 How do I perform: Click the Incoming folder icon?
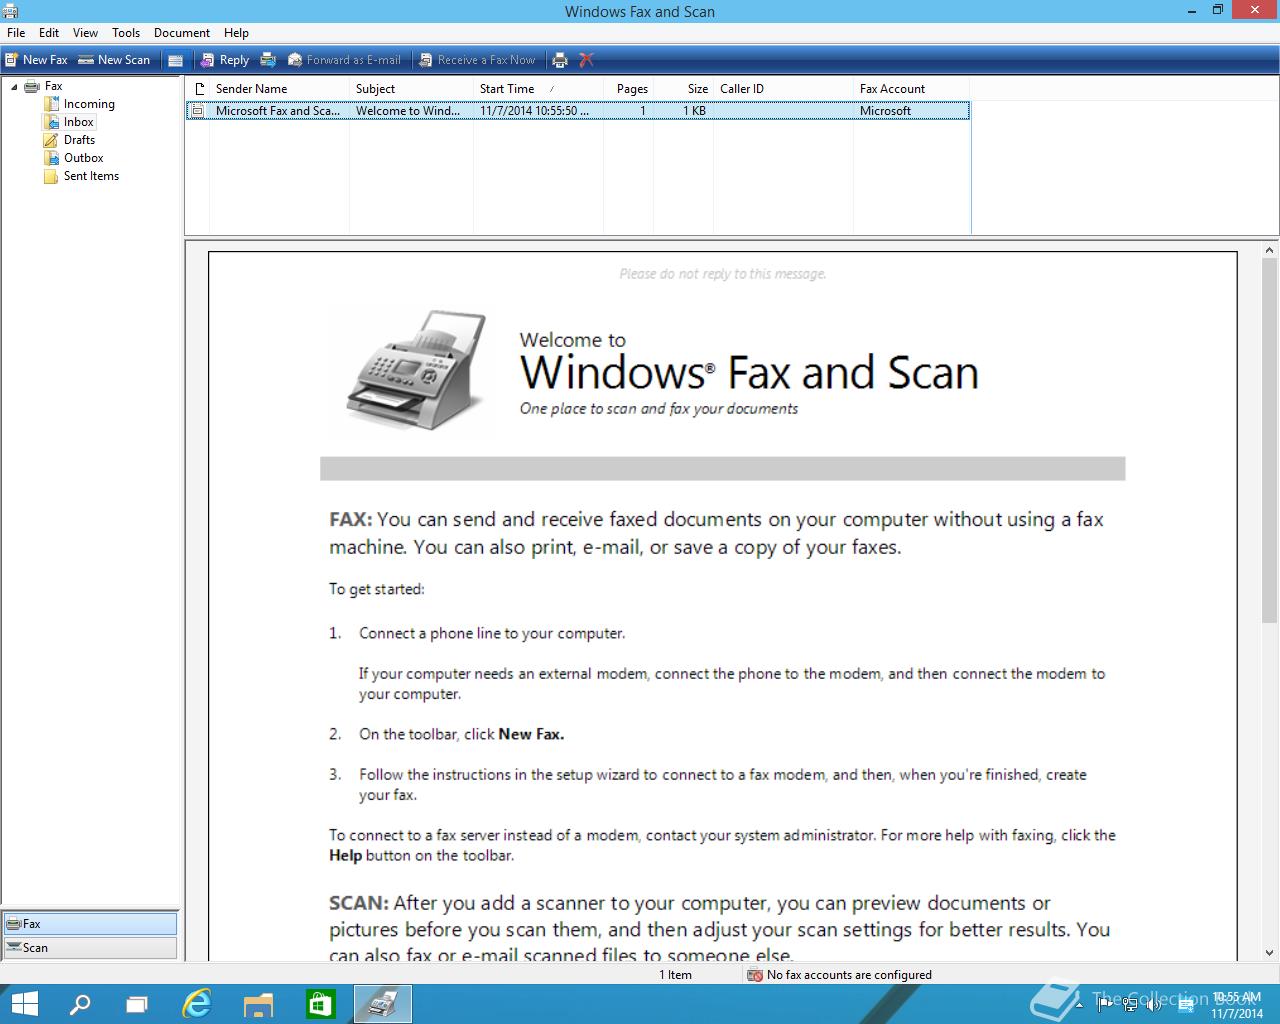[x=51, y=104]
